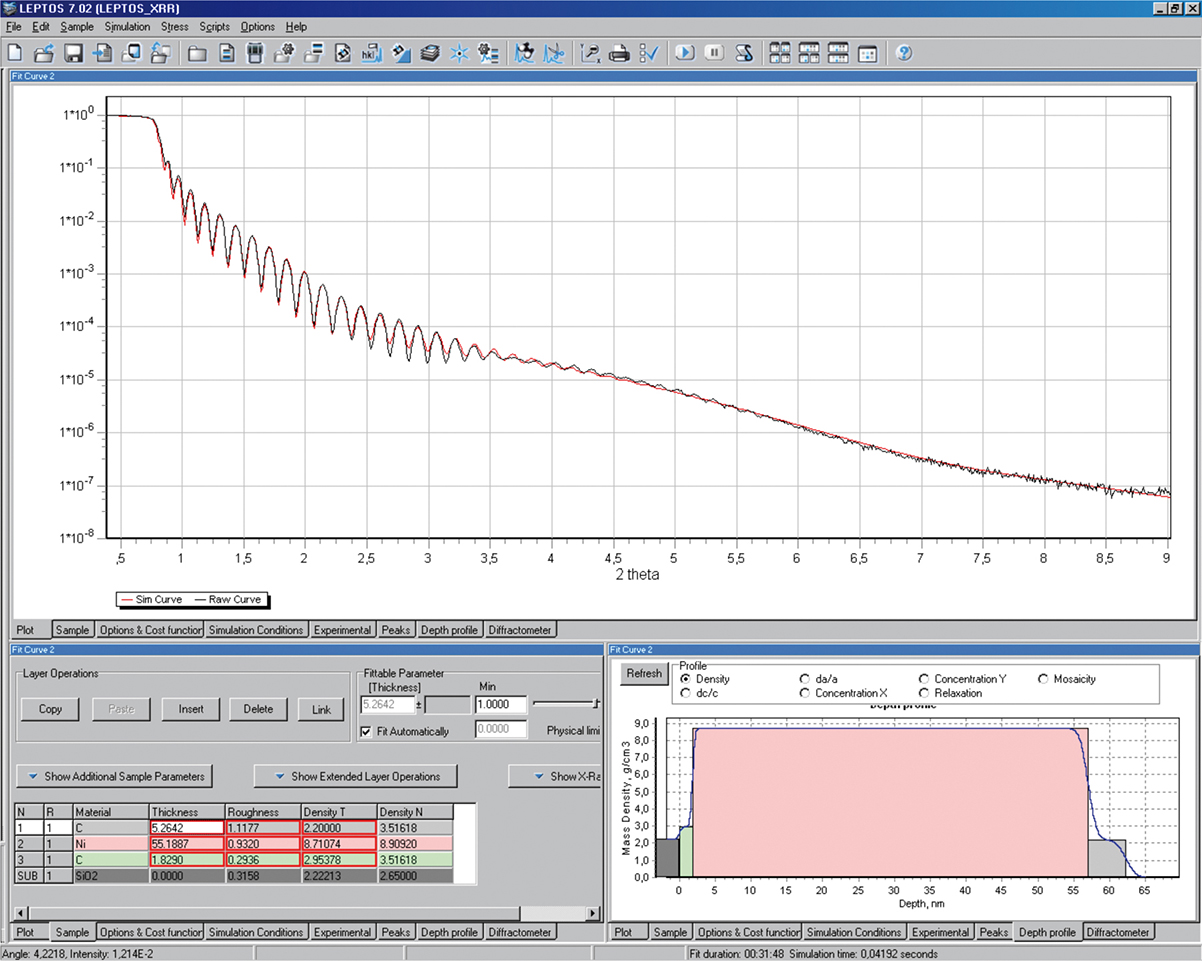Click the Save floppy disk icon
This screenshot has width=1202, height=961.
73,53
